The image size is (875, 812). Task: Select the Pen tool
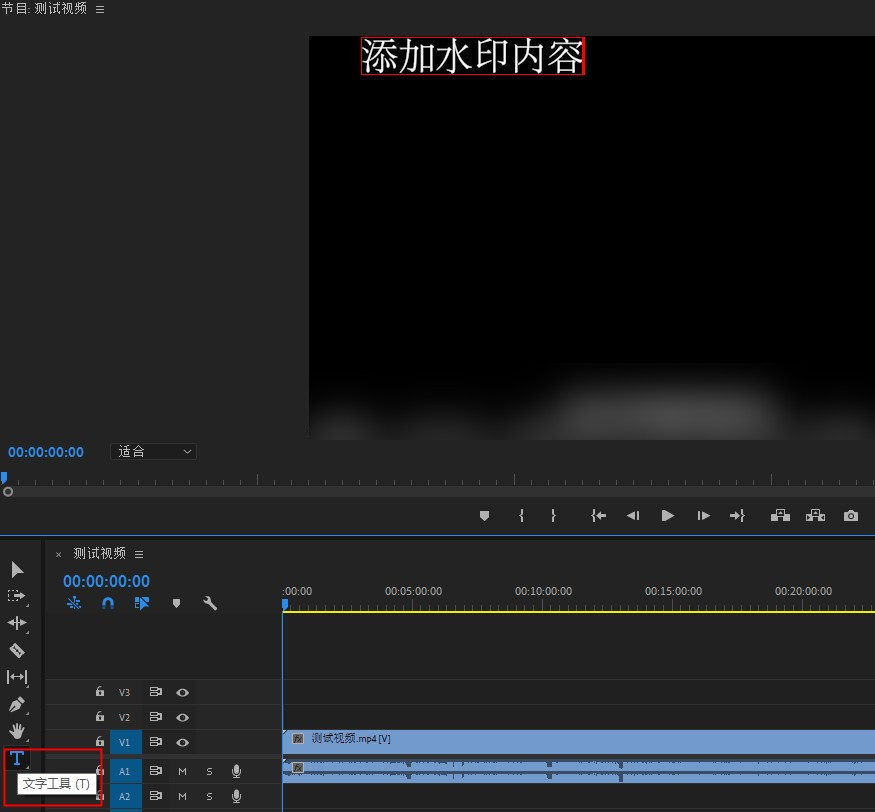(17, 704)
